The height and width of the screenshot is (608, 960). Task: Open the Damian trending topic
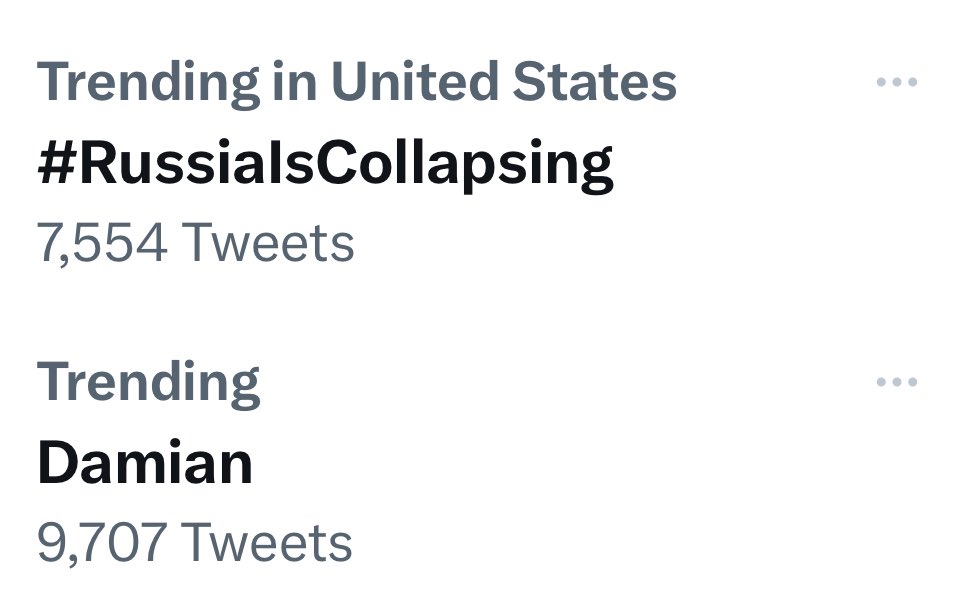pos(145,462)
